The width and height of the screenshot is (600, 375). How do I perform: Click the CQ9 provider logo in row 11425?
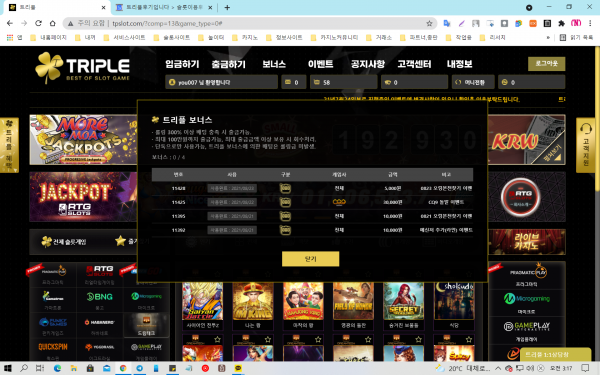[x=339, y=202]
